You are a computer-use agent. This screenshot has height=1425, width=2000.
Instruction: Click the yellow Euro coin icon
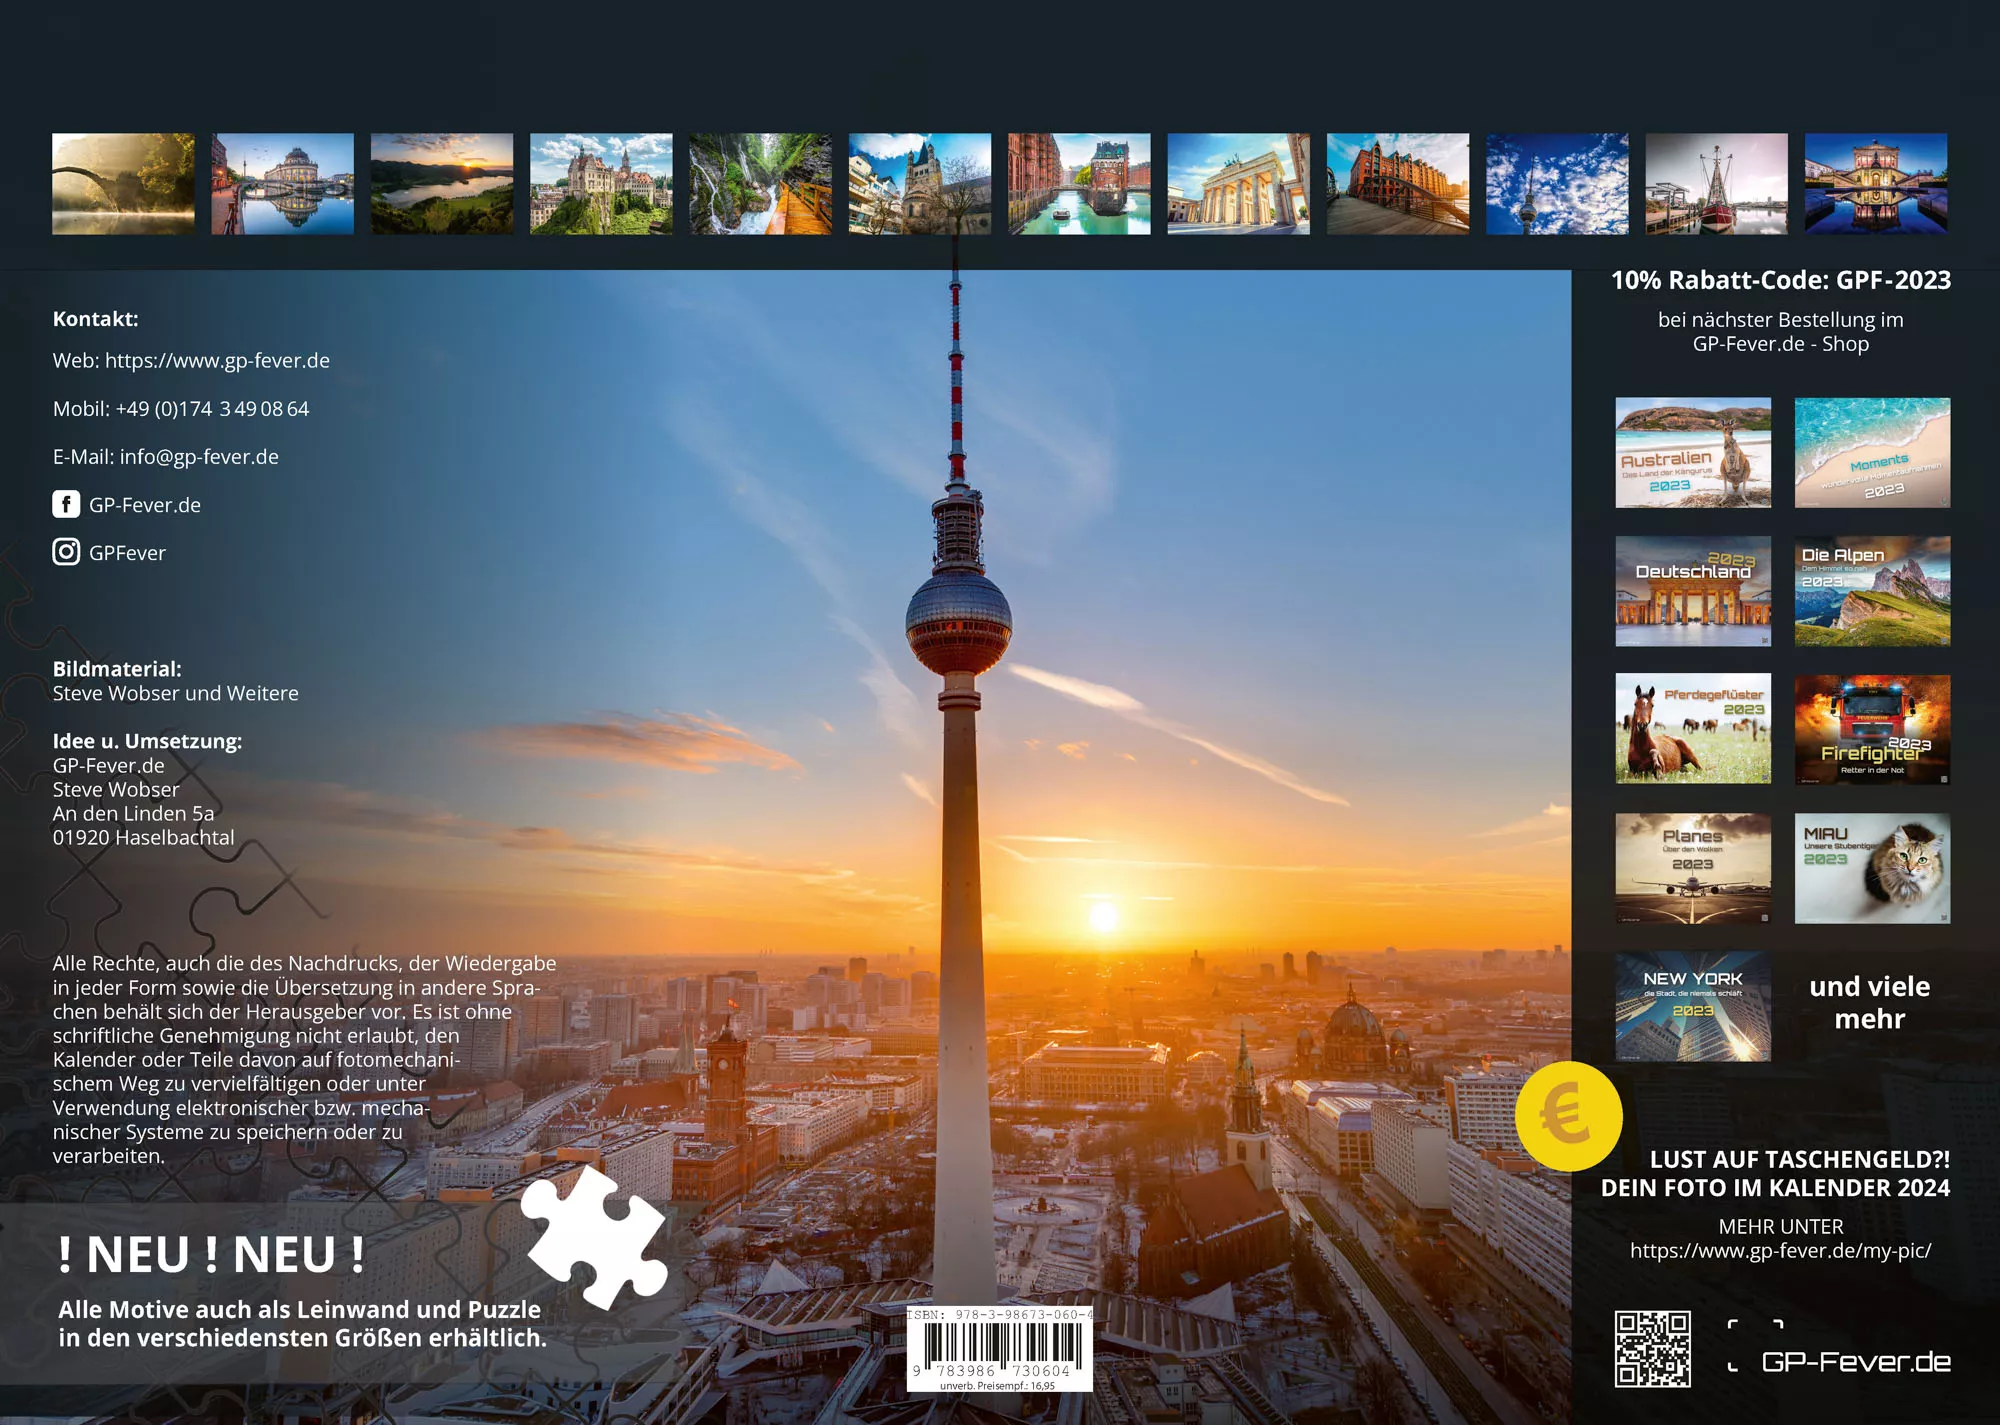[1568, 1116]
